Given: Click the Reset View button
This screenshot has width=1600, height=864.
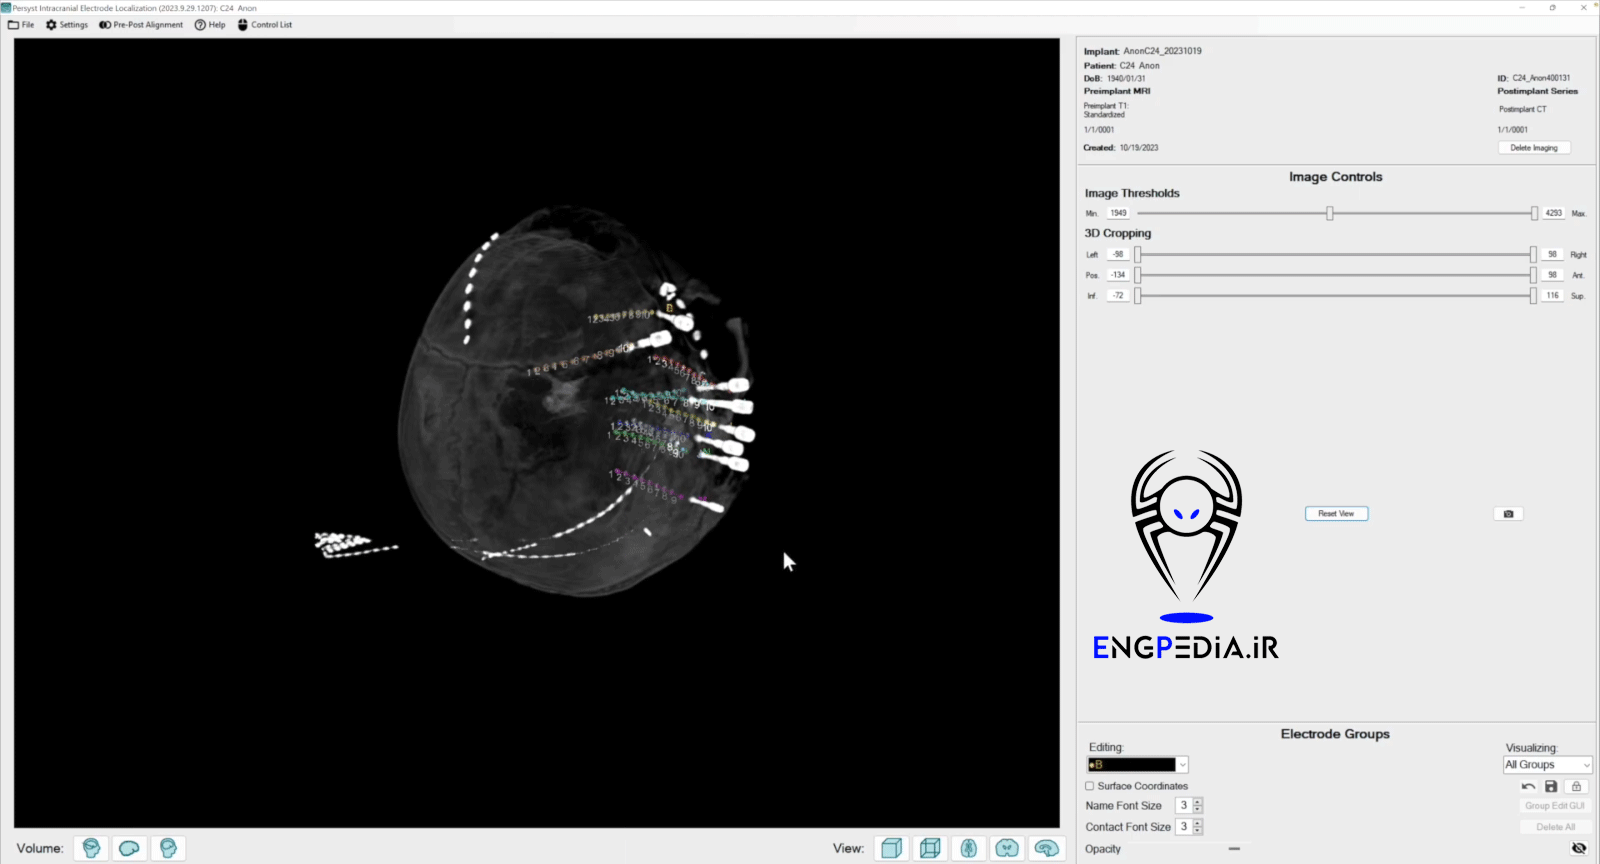Looking at the screenshot, I should tap(1336, 514).
